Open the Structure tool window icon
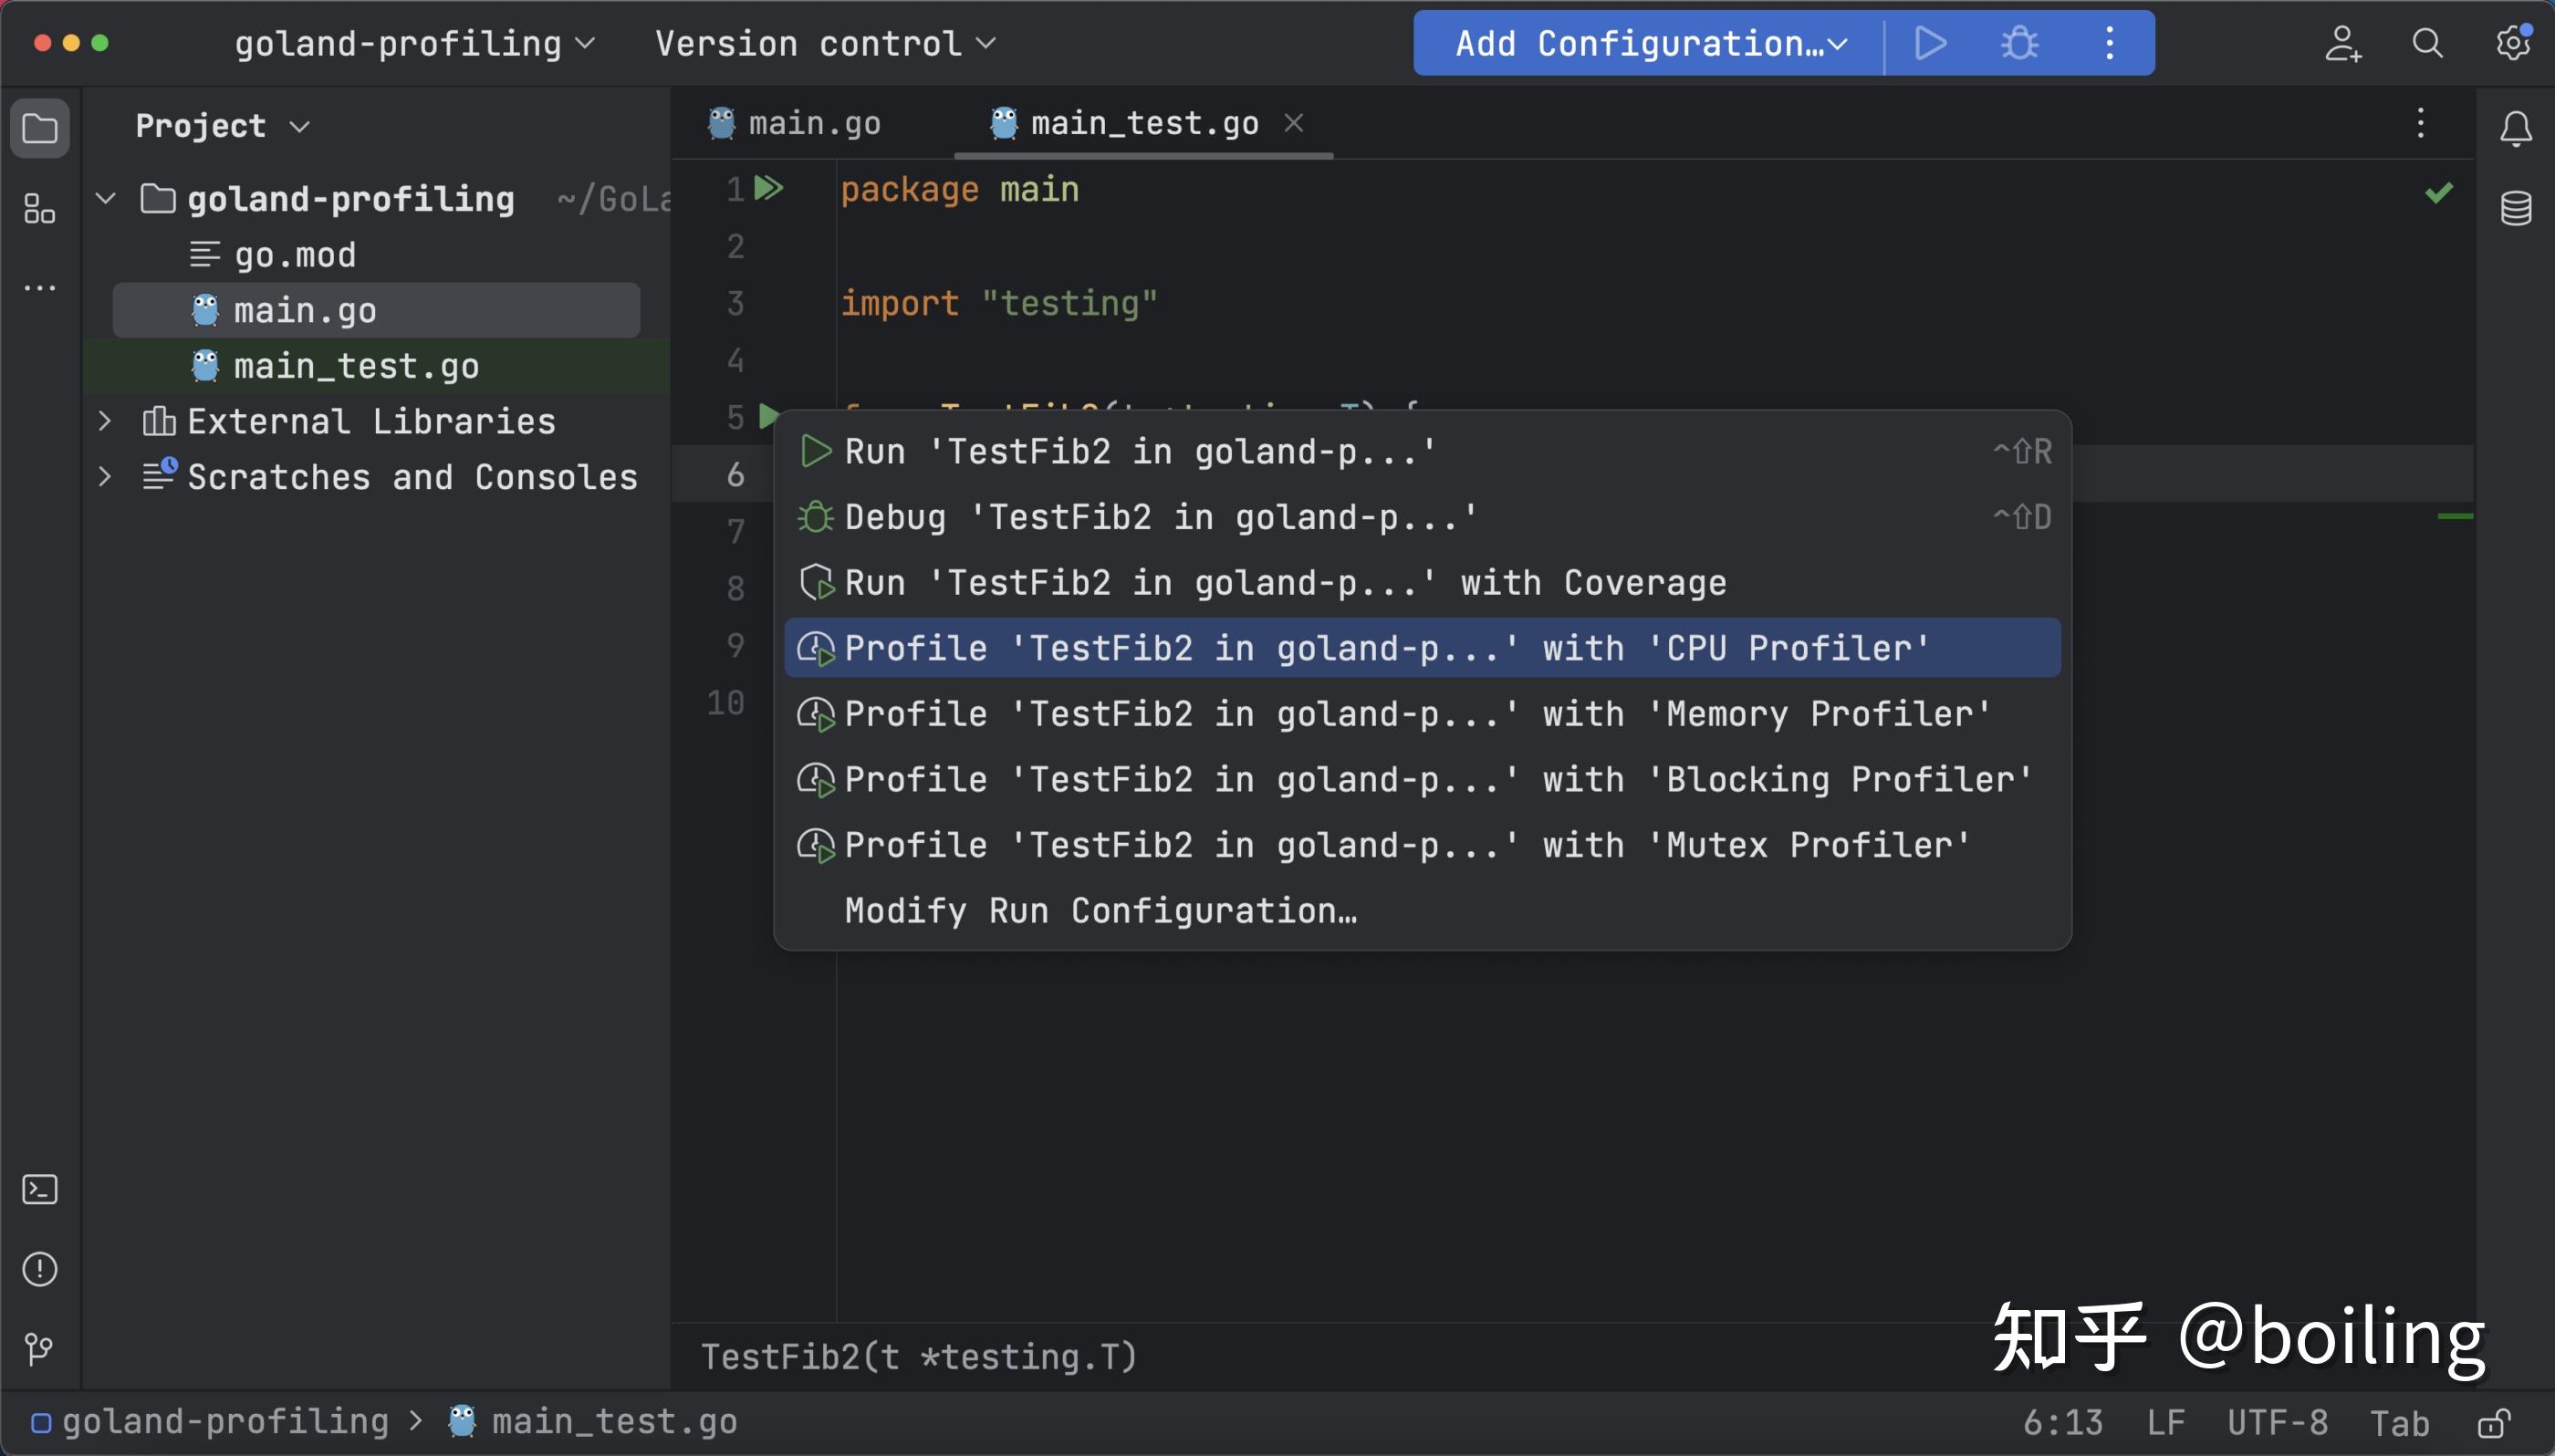The height and width of the screenshot is (1456, 2555). [x=39, y=209]
